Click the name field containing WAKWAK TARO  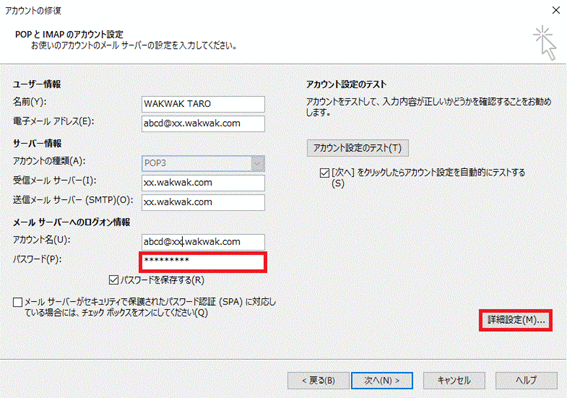(203, 104)
